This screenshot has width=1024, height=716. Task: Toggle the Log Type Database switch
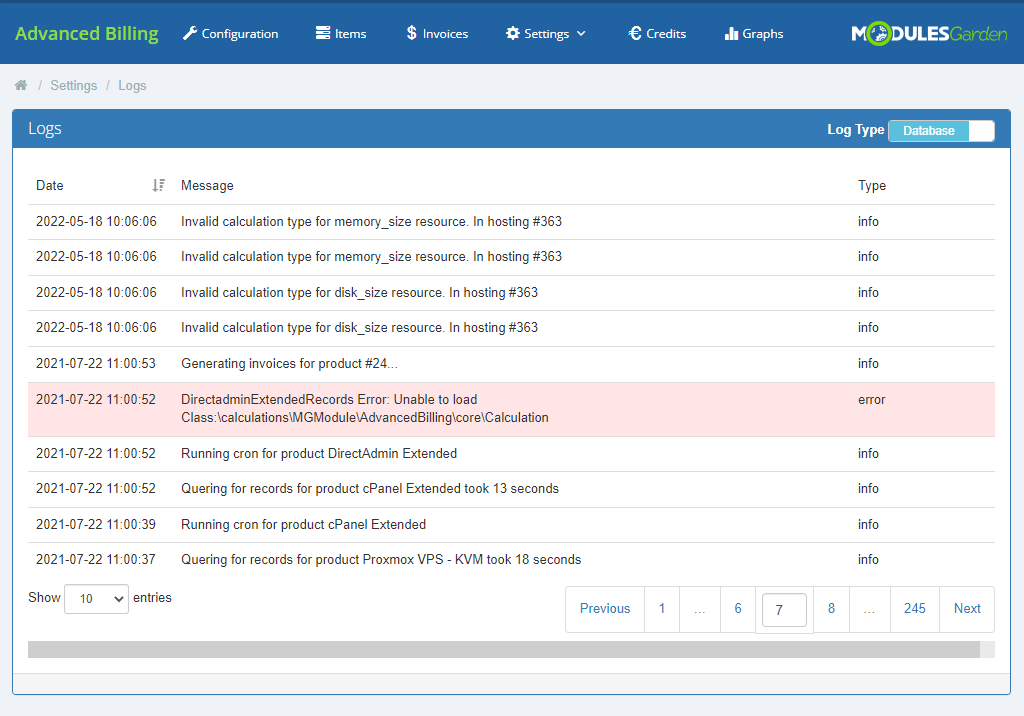(x=941, y=131)
